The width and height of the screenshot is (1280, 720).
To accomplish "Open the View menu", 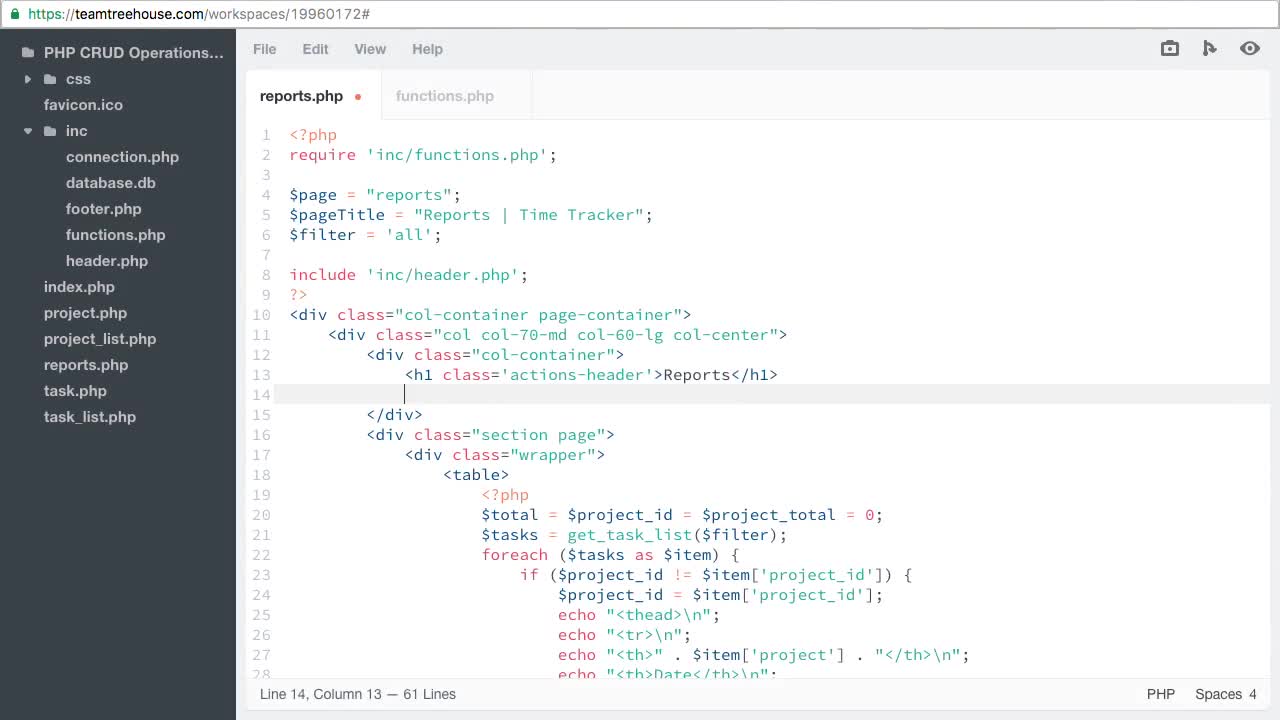I will coord(370,49).
